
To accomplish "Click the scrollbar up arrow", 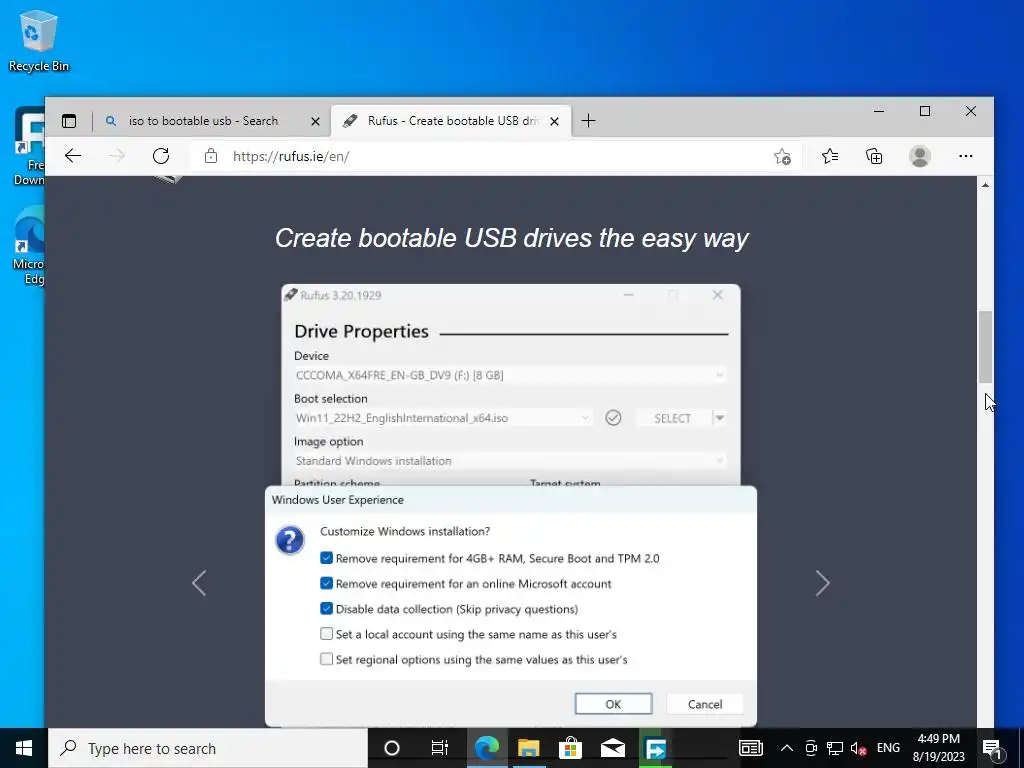I will coord(985,185).
